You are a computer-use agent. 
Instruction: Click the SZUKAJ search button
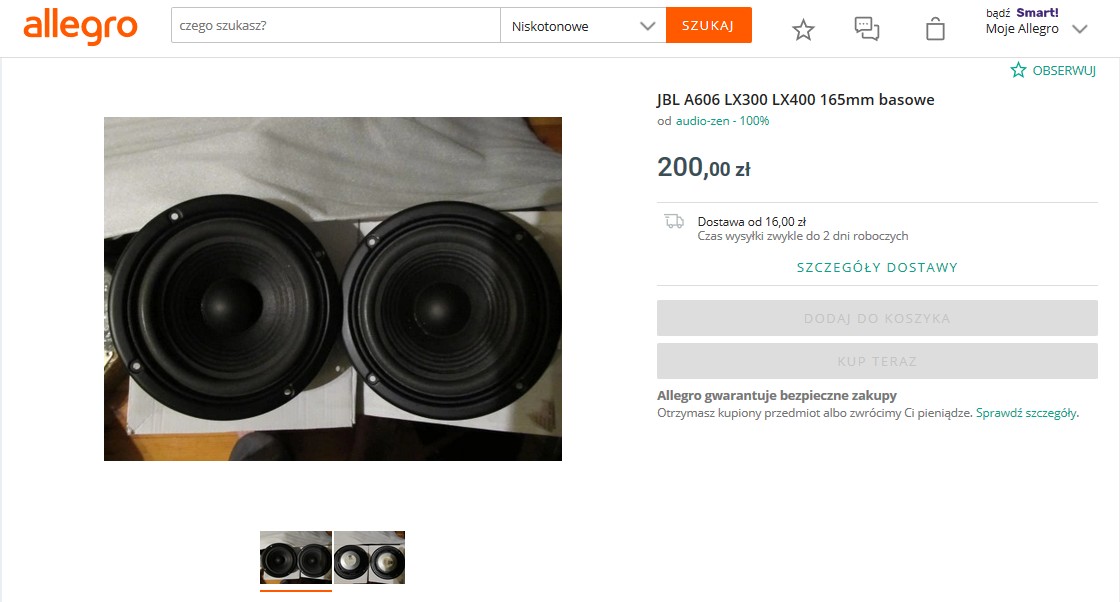(x=709, y=25)
